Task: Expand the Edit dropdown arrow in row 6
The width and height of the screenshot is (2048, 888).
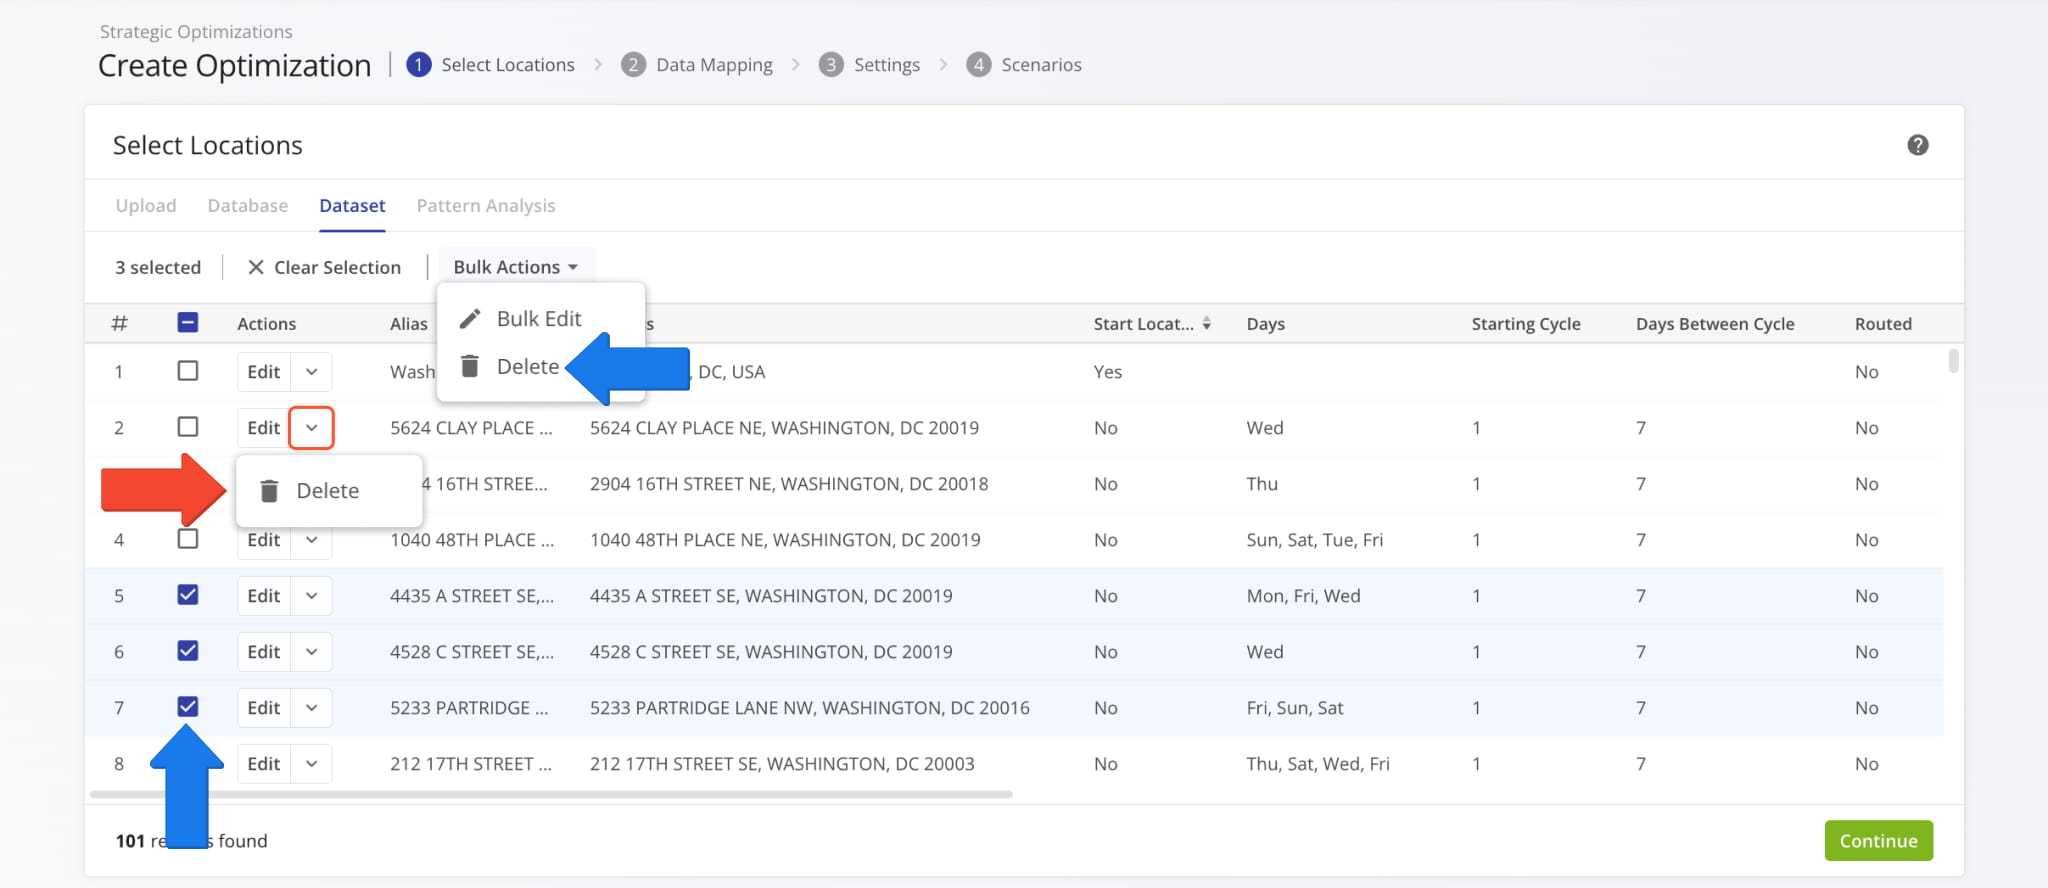Action: [311, 652]
